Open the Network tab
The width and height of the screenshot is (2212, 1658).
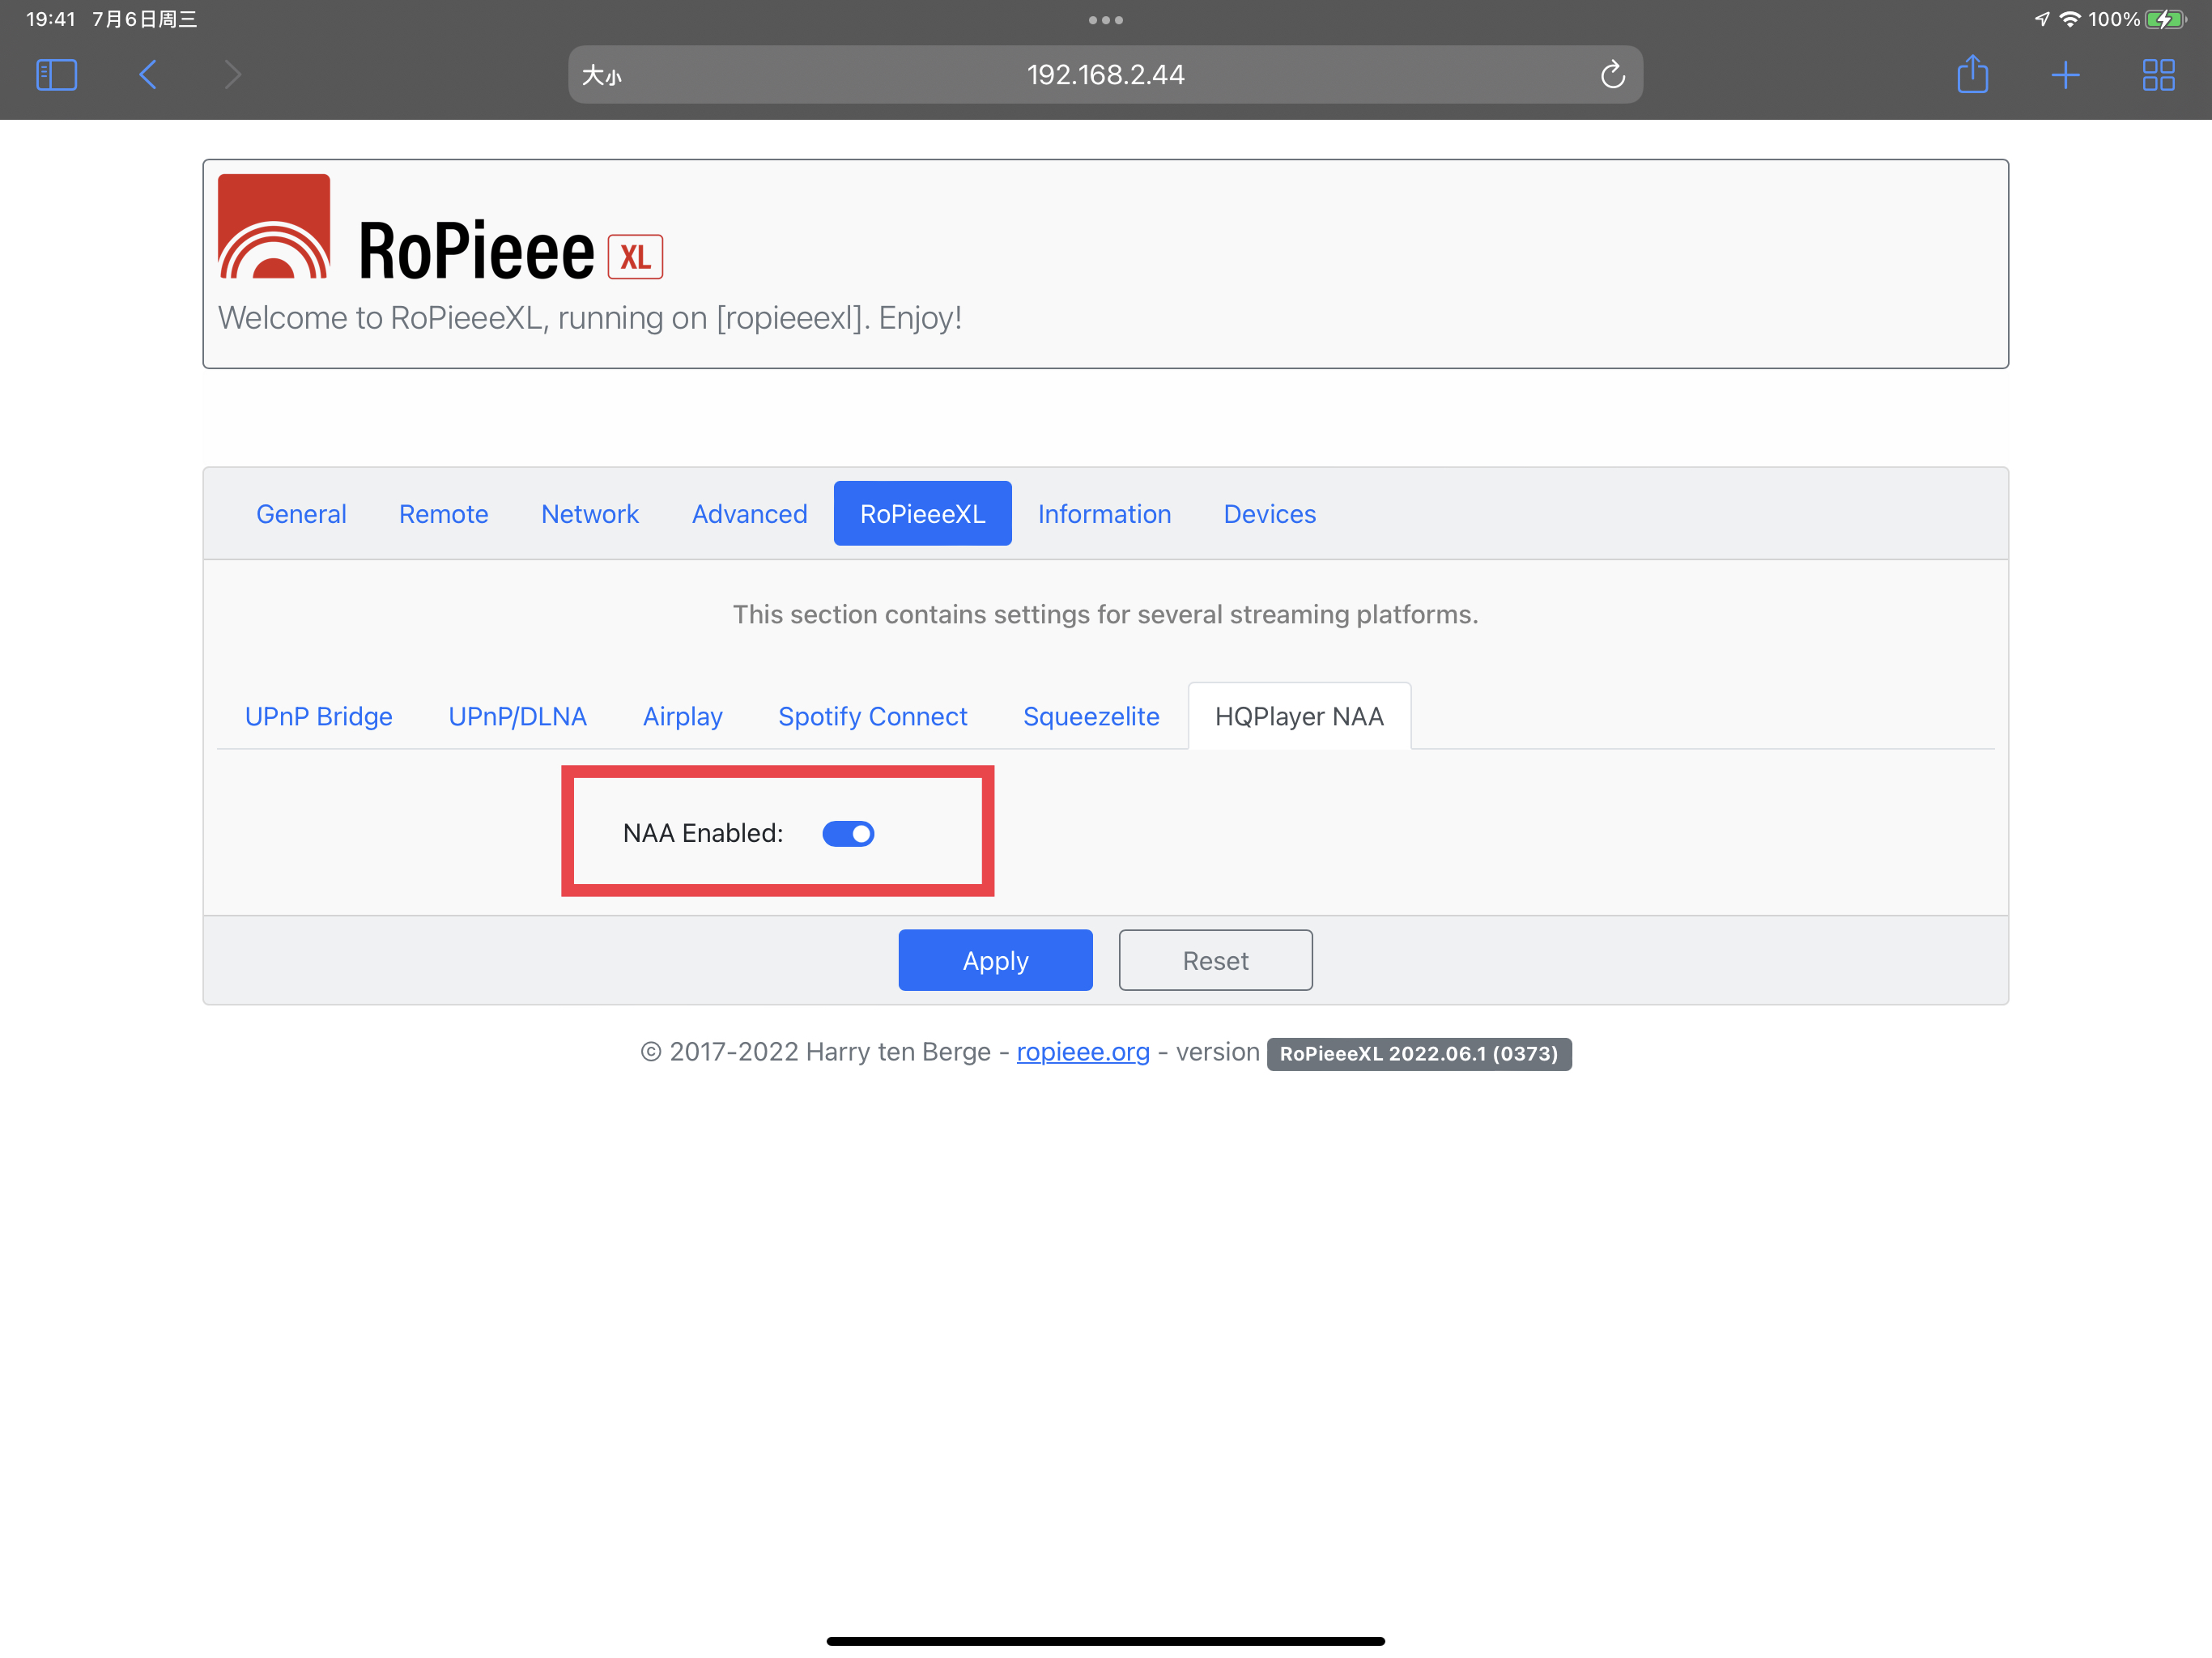tap(590, 513)
